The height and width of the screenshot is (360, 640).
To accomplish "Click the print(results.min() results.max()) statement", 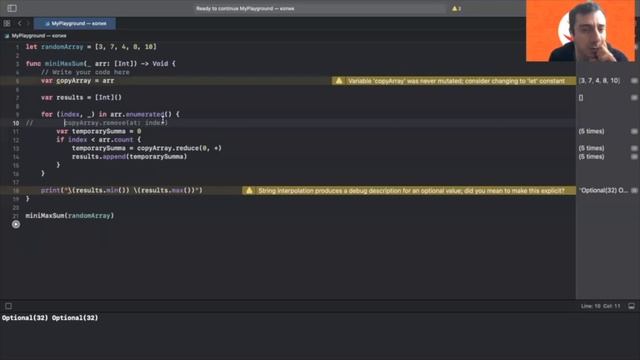I will point(122,190).
